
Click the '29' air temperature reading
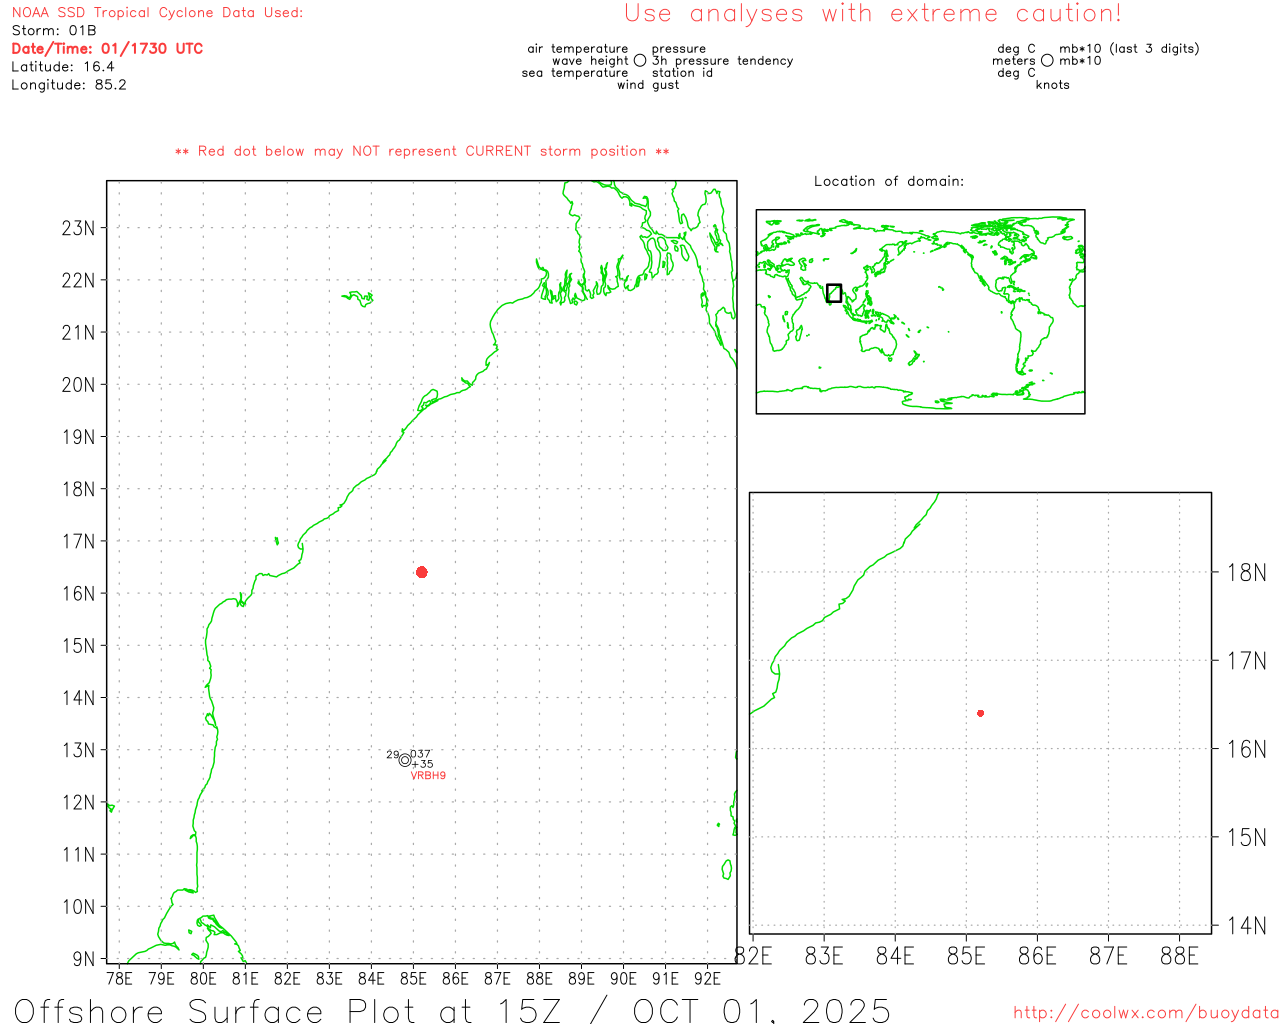(x=393, y=755)
